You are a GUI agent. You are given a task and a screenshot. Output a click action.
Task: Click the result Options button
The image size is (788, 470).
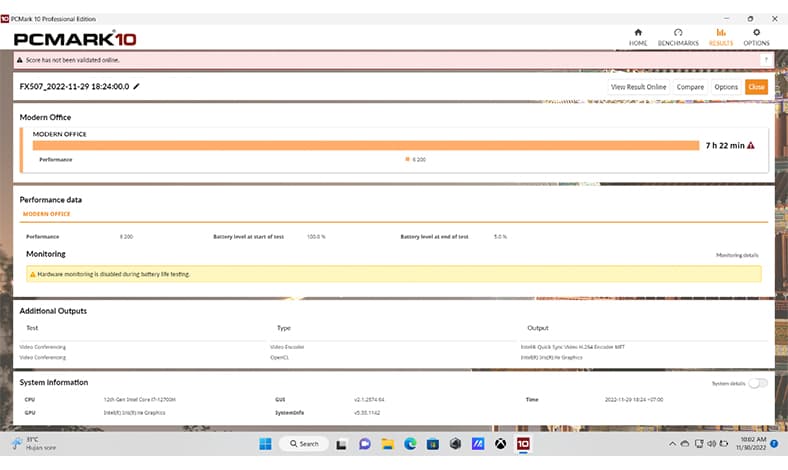726,87
